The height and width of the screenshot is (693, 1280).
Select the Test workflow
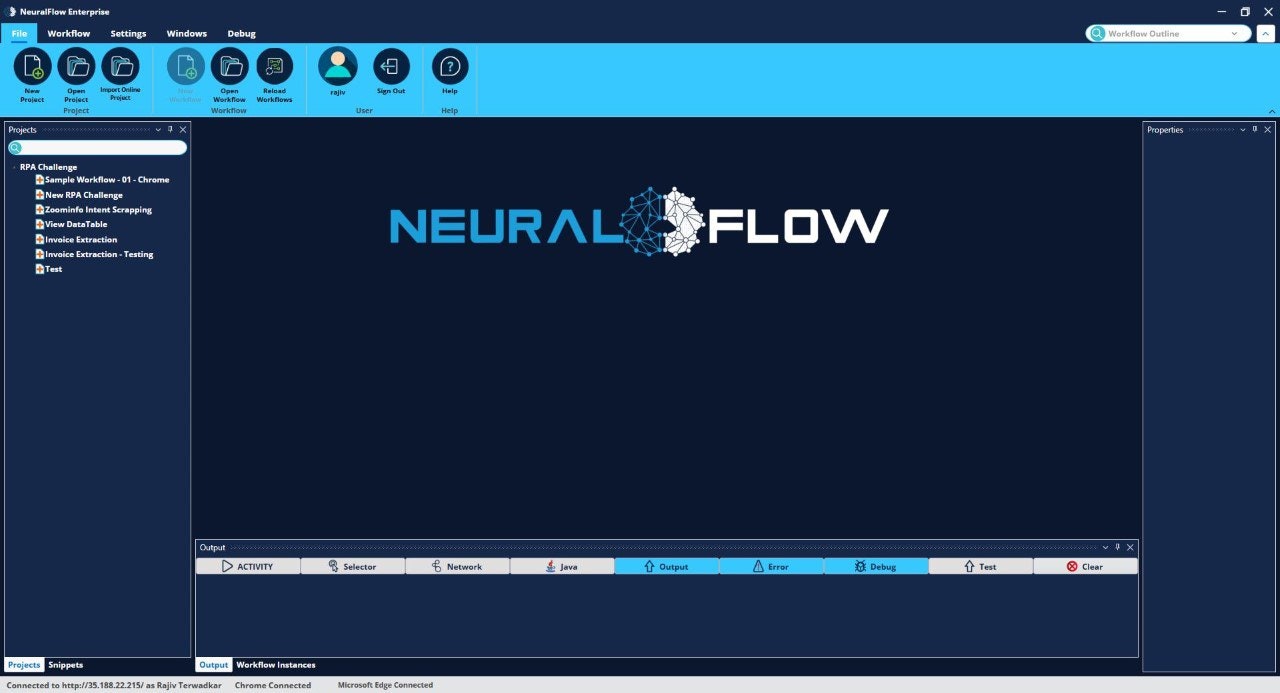pos(53,269)
